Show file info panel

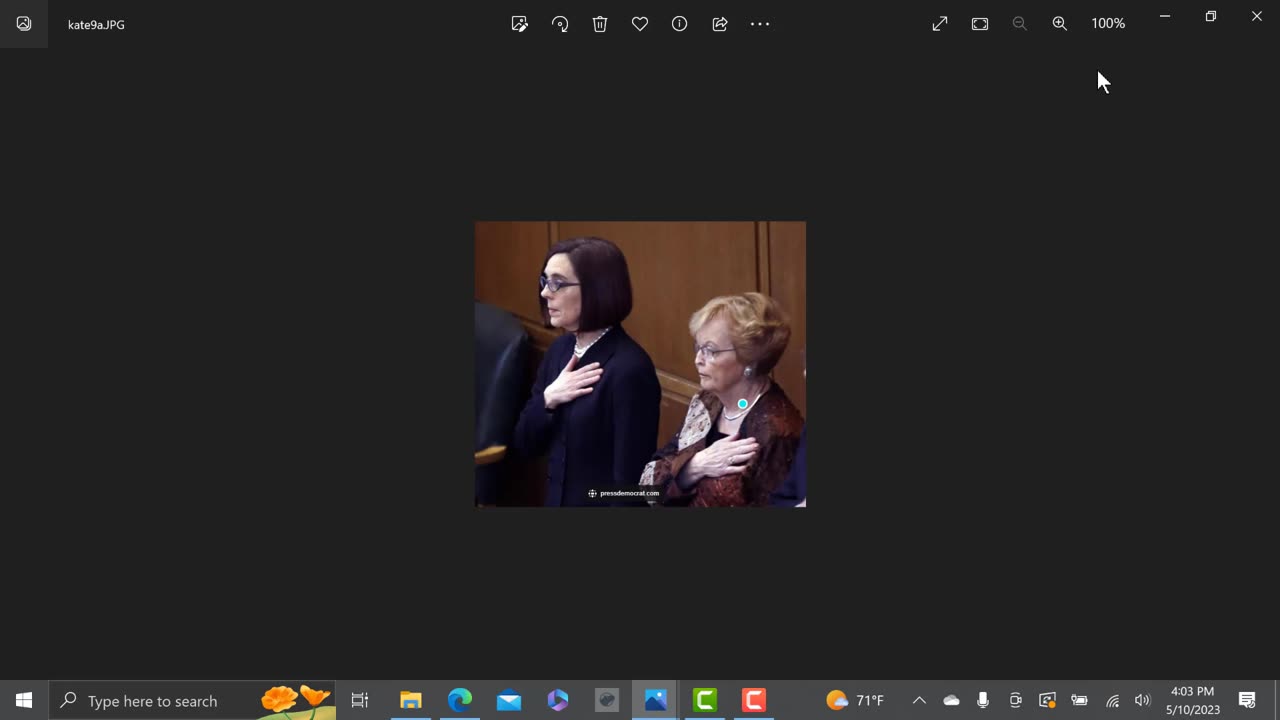680,24
